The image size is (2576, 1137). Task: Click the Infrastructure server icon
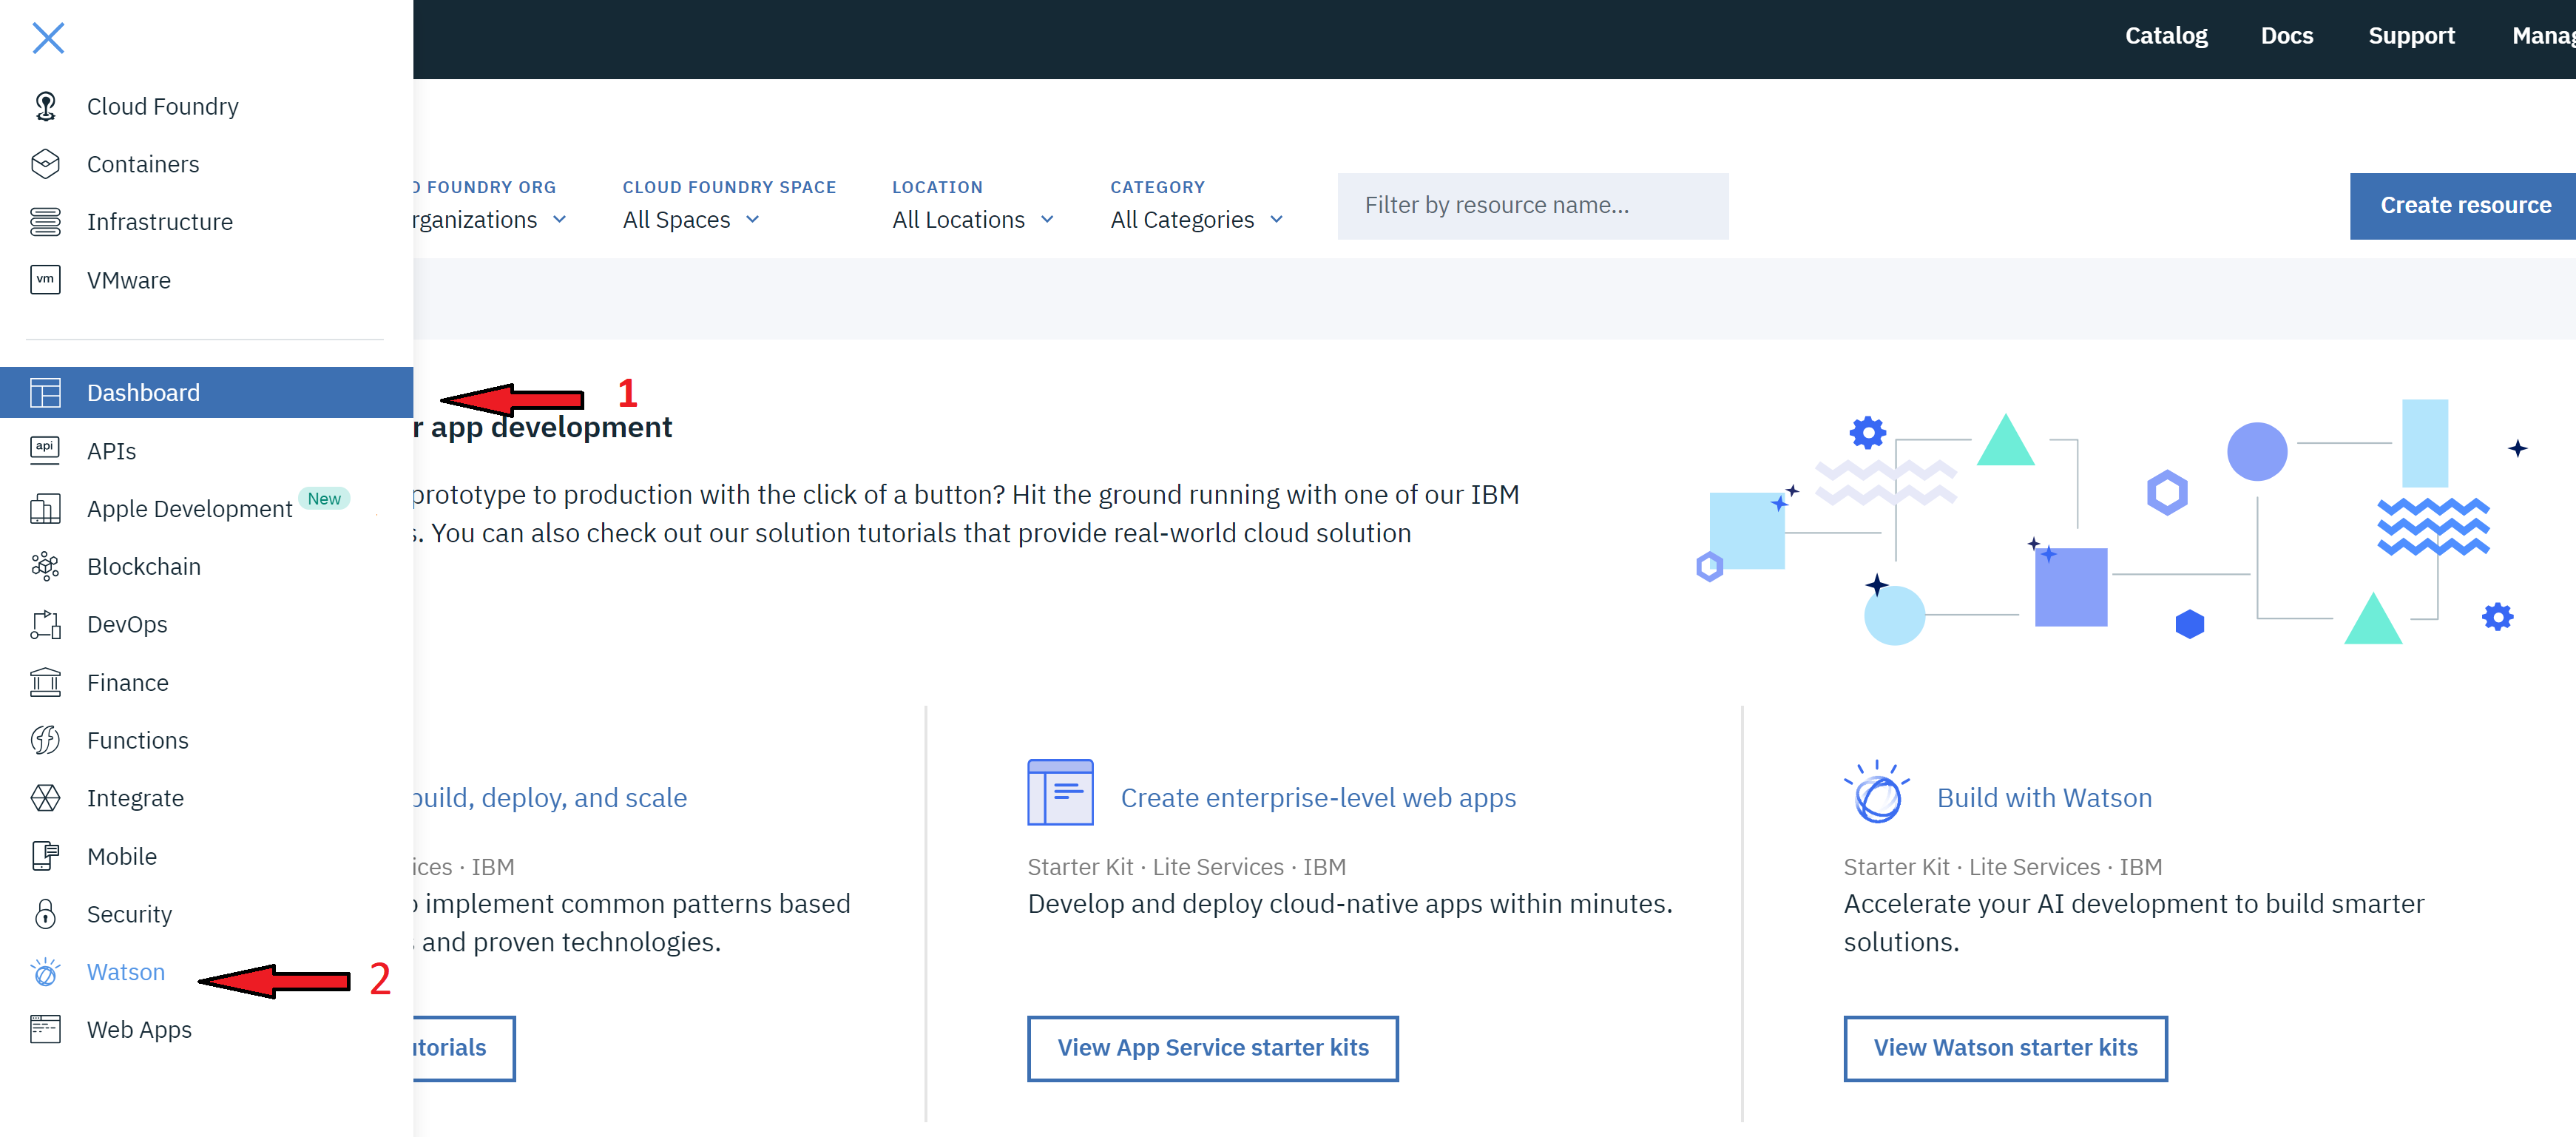45,221
